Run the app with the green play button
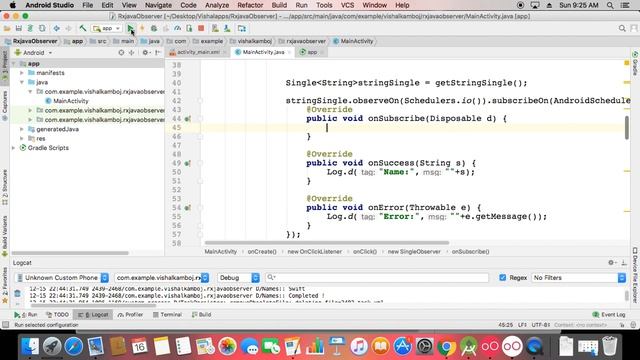Screen dimensions: 640x360 [x=130, y=28]
